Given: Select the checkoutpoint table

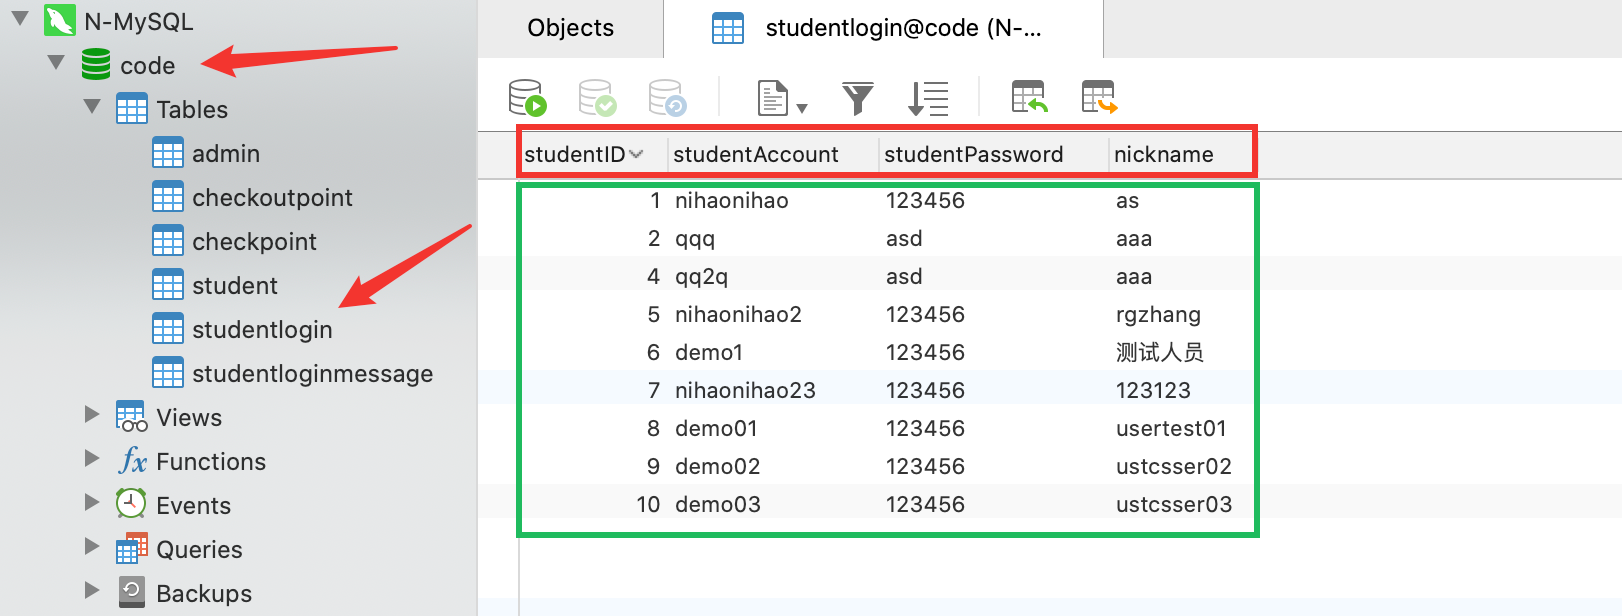Looking at the screenshot, I should pos(272,197).
